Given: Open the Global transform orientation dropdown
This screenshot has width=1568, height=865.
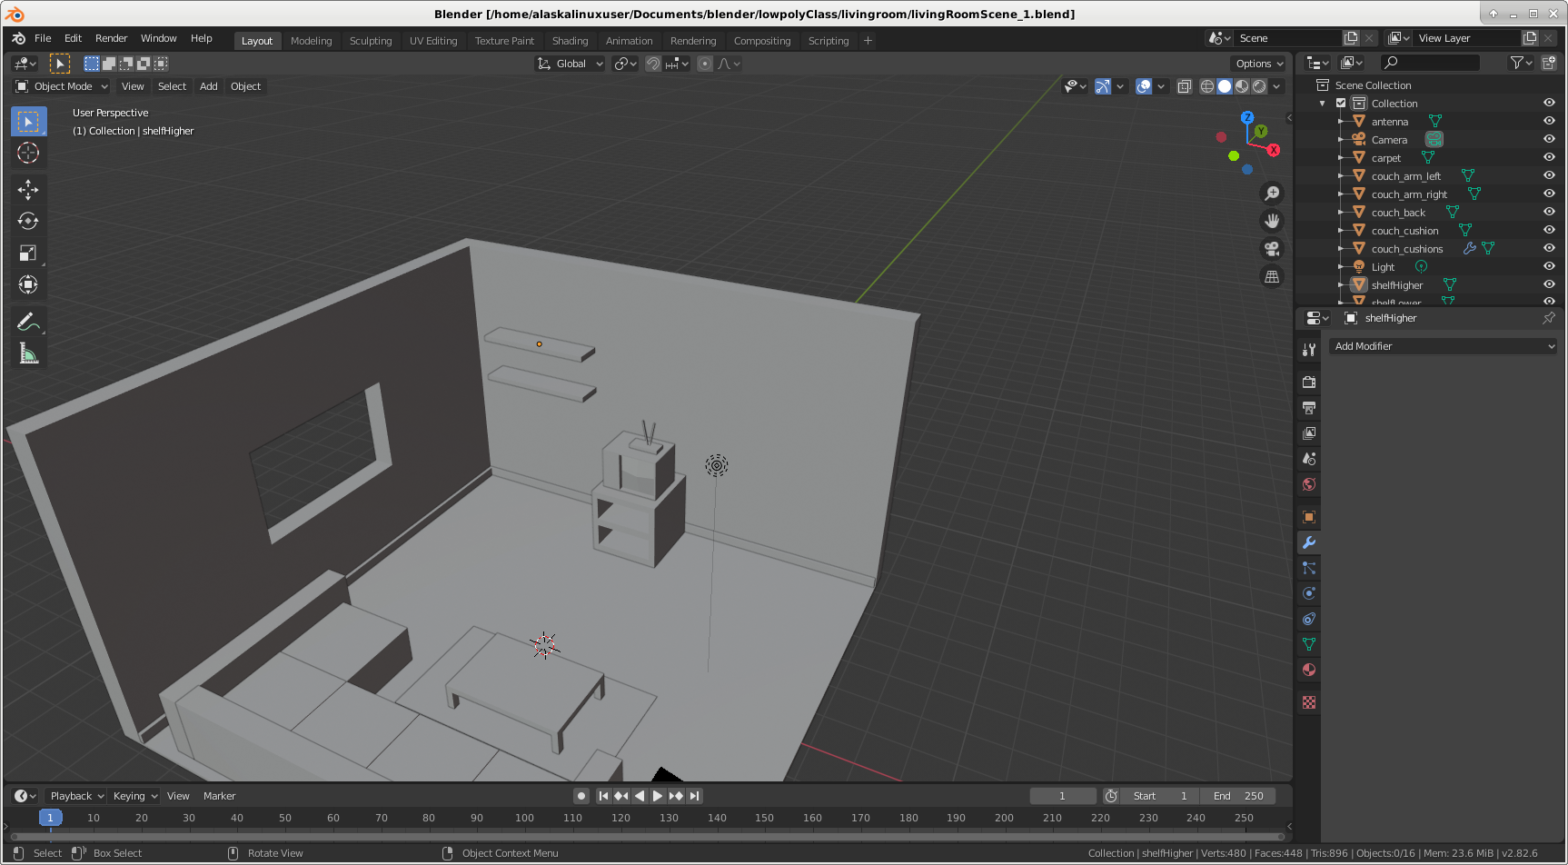Looking at the screenshot, I should (571, 63).
